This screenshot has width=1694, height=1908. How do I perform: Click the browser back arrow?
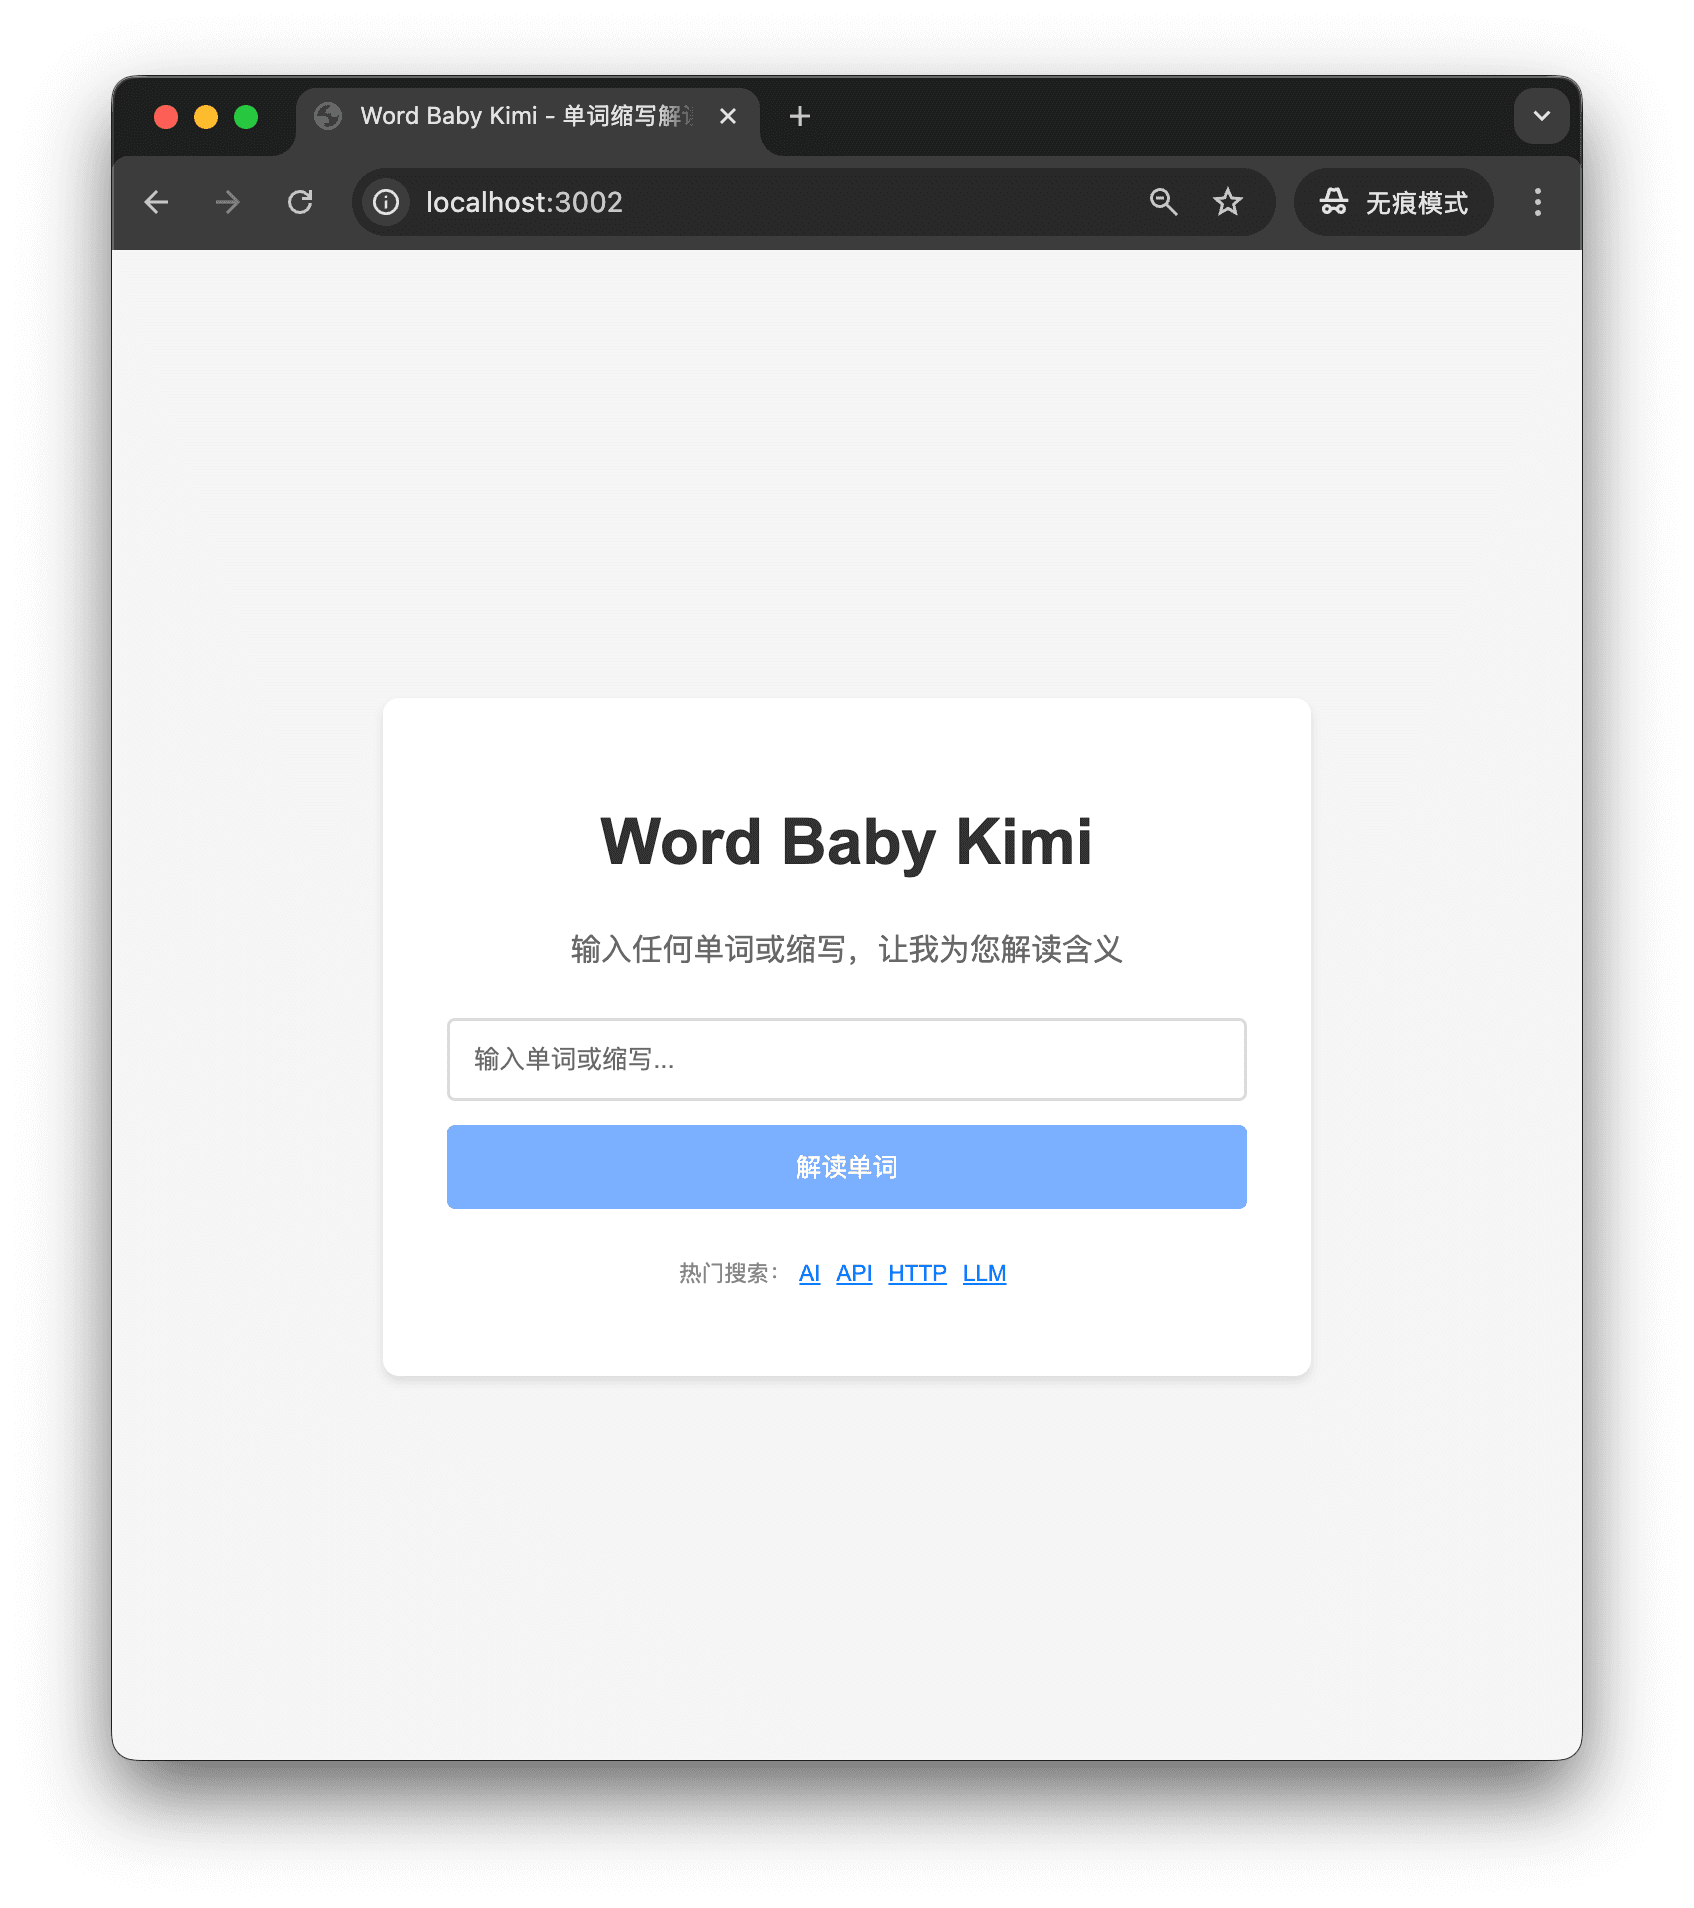(x=156, y=202)
